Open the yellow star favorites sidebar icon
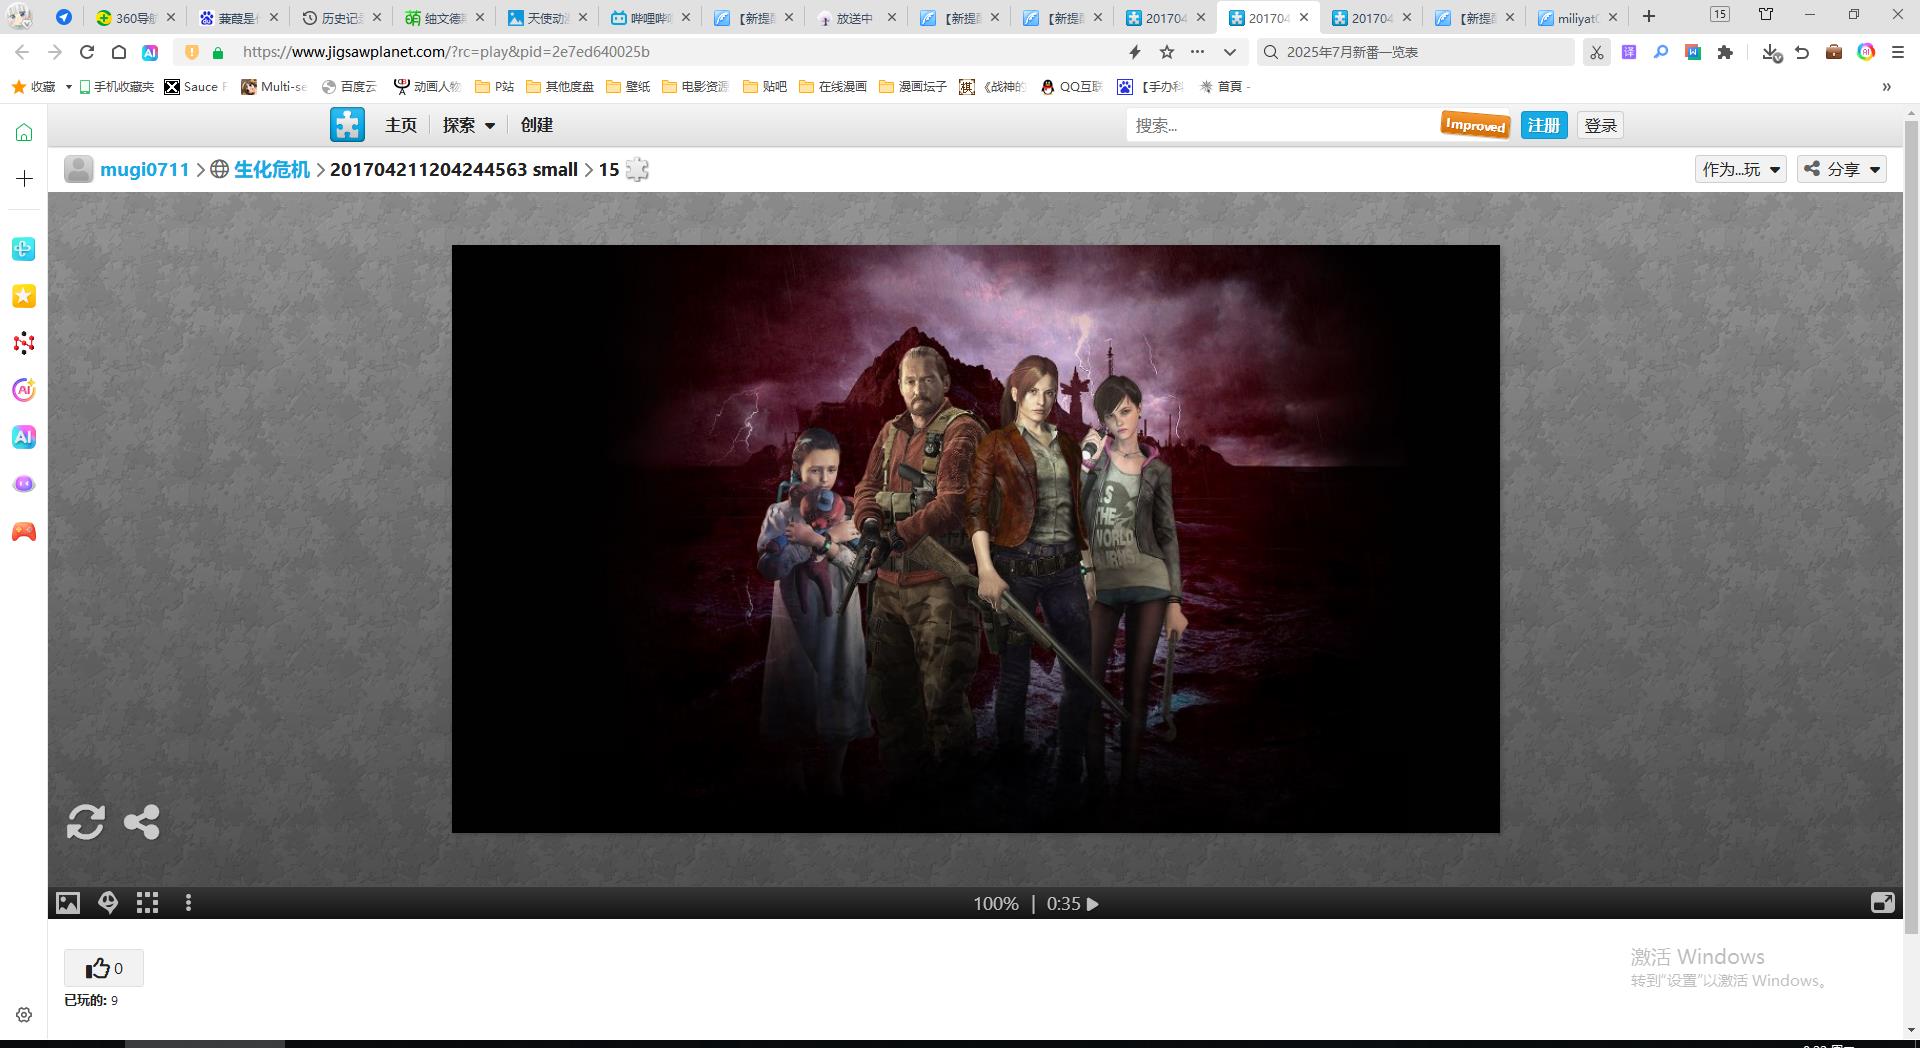The image size is (1920, 1048). 24,296
